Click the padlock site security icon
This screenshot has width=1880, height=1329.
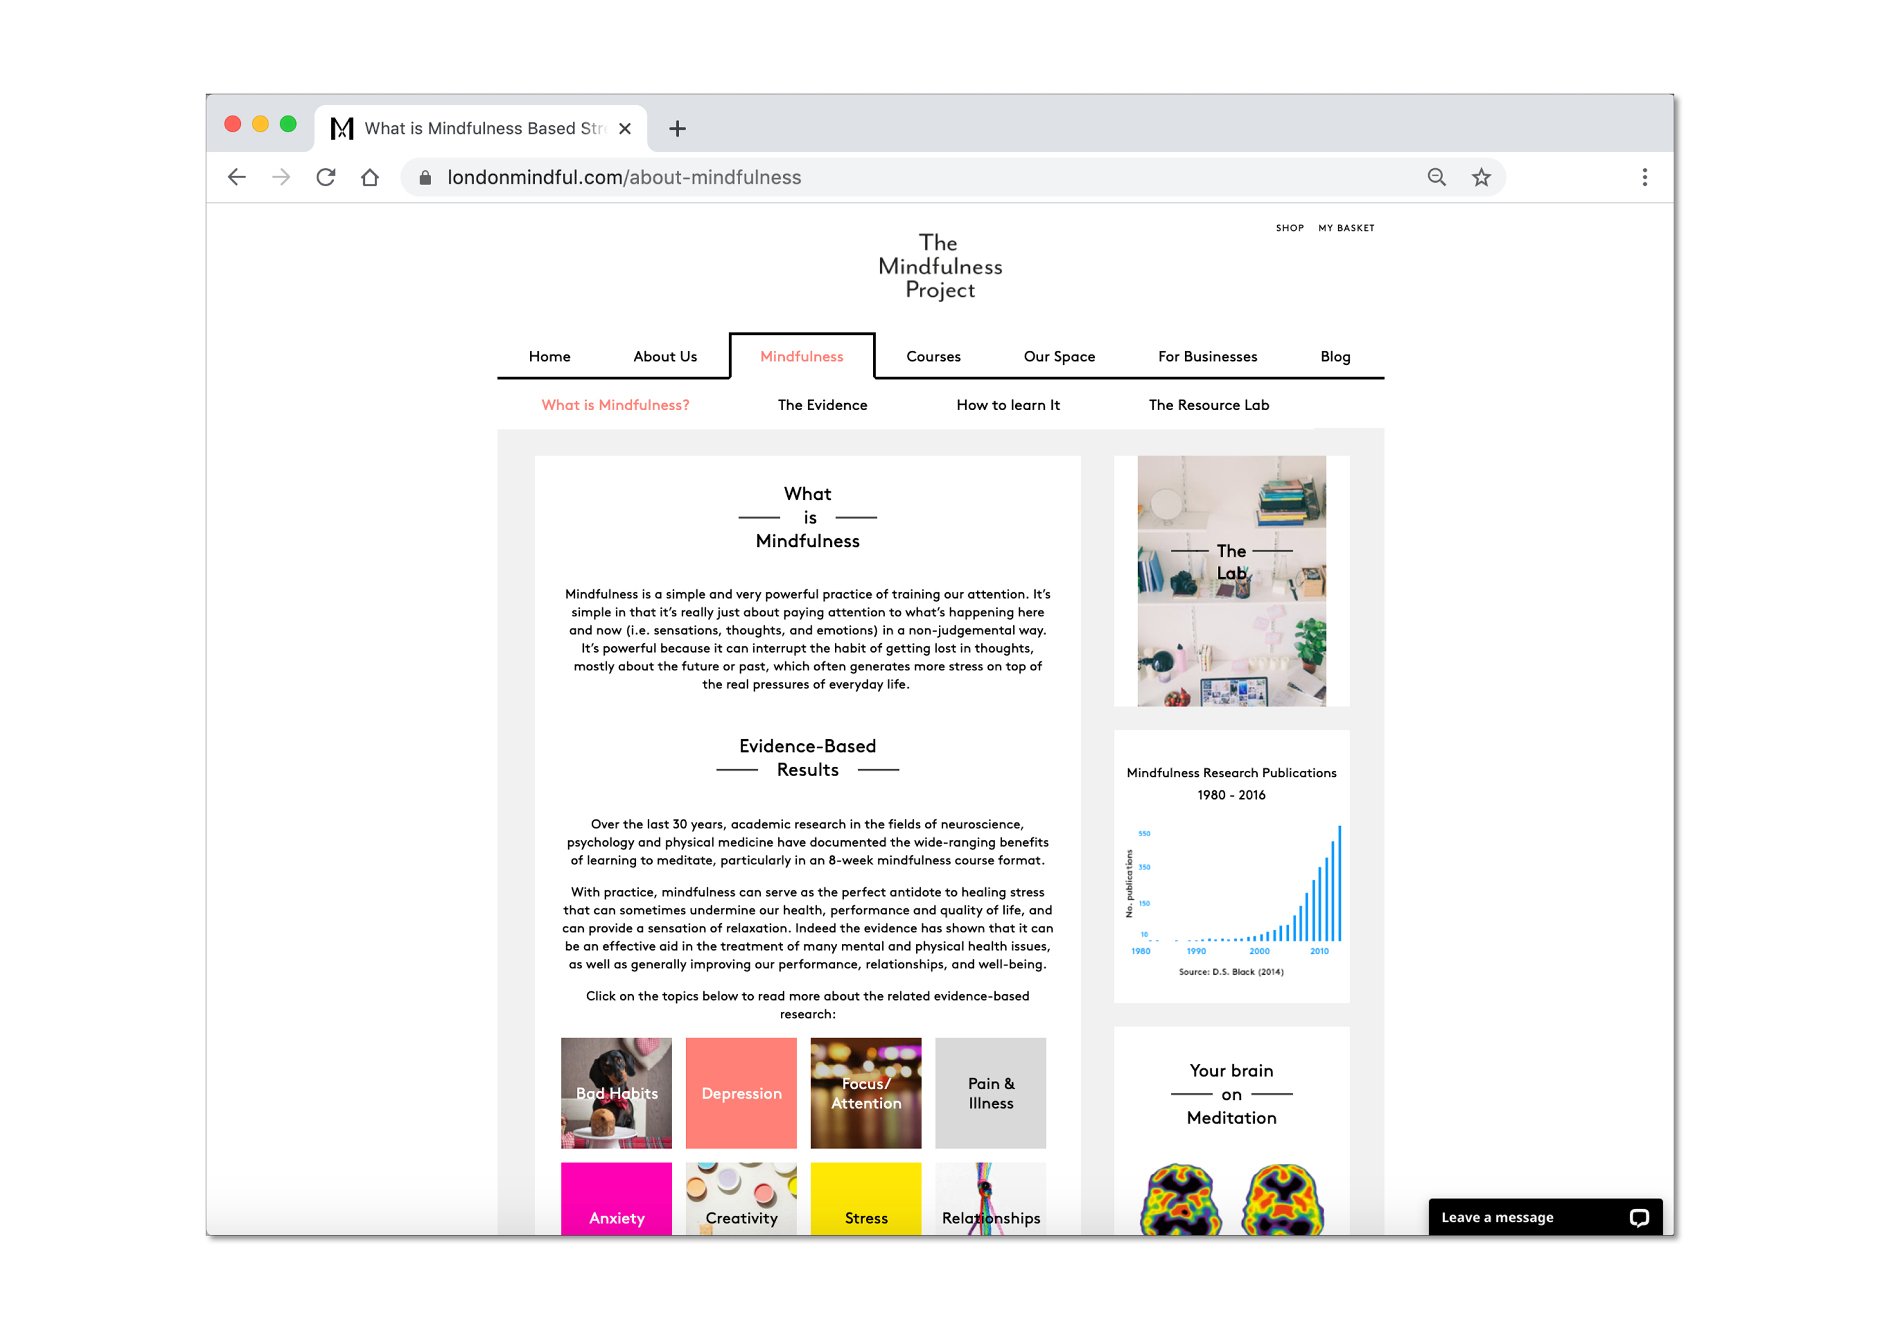[425, 178]
